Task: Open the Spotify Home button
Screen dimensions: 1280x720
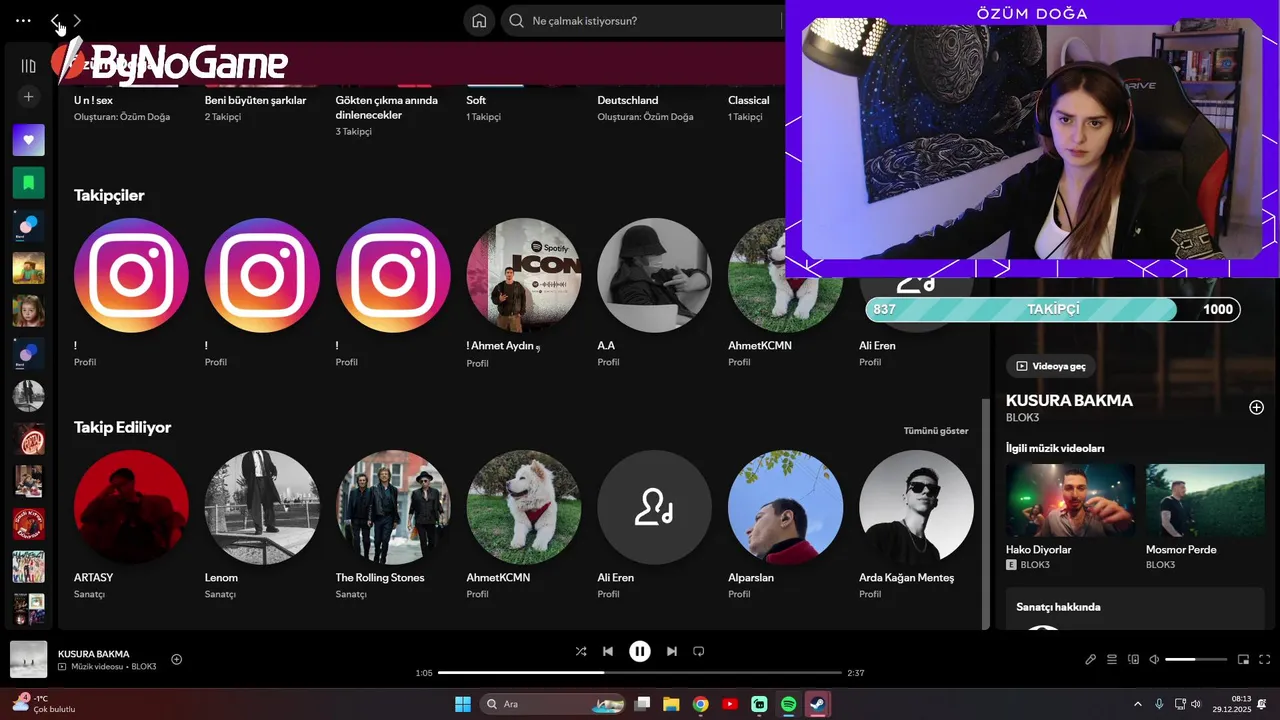Action: pyautogui.click(x=479, y=21)
